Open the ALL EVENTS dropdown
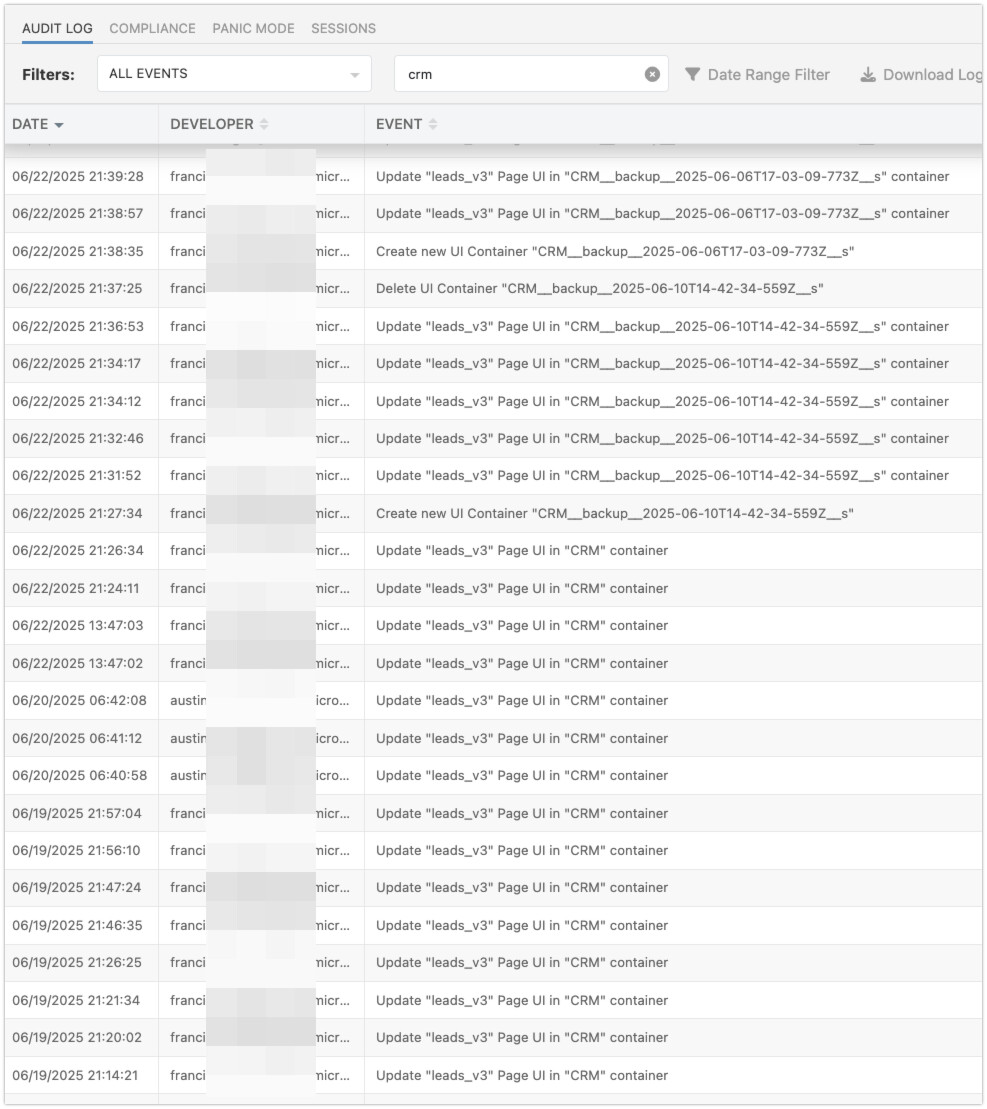 coord(234,74)
